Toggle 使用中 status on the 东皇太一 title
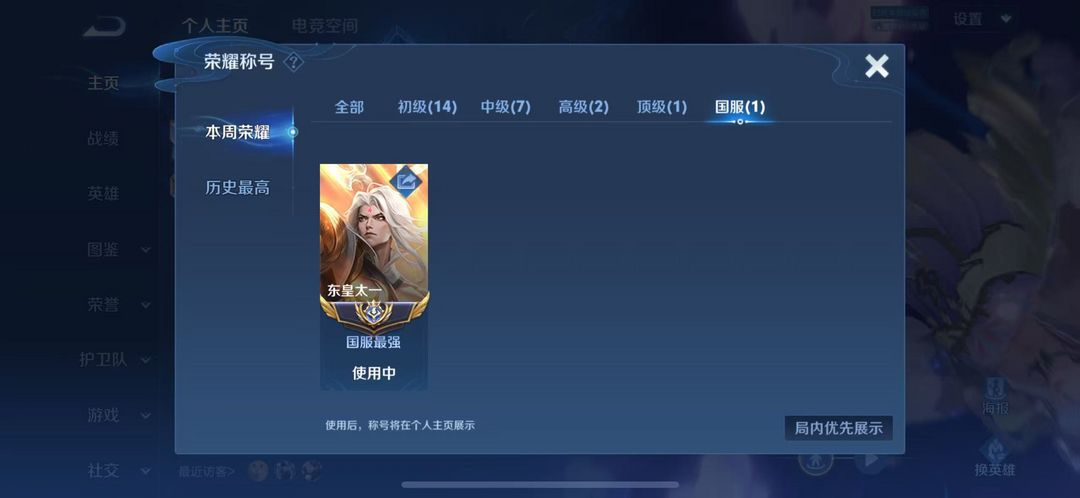This screenshot has width=1080, height=498. point(374,373)
